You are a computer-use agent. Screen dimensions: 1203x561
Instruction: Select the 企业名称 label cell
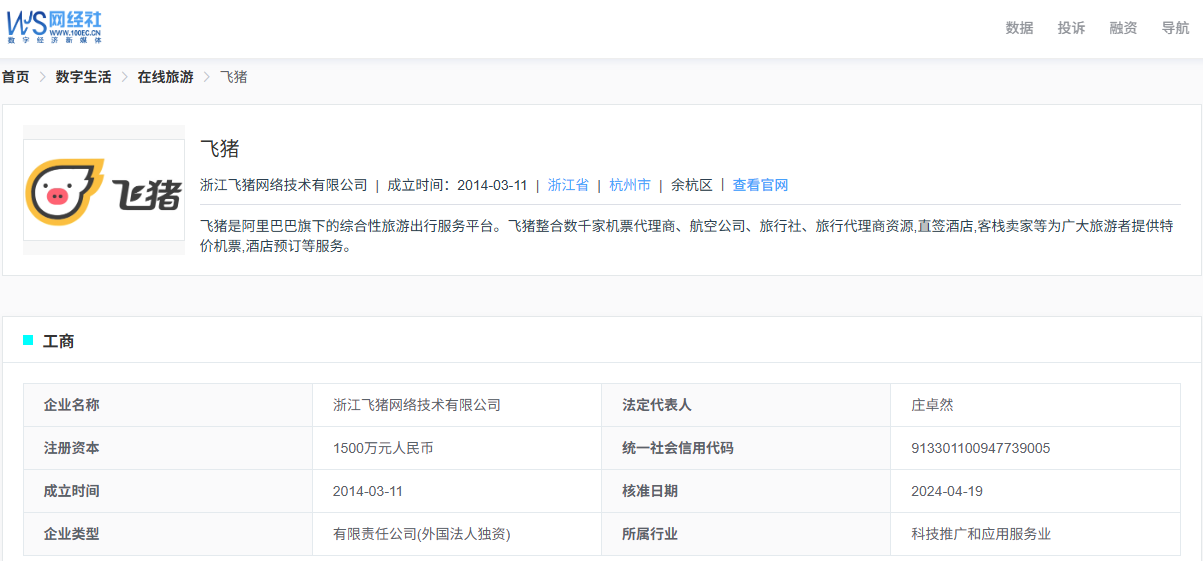(168, 405)
